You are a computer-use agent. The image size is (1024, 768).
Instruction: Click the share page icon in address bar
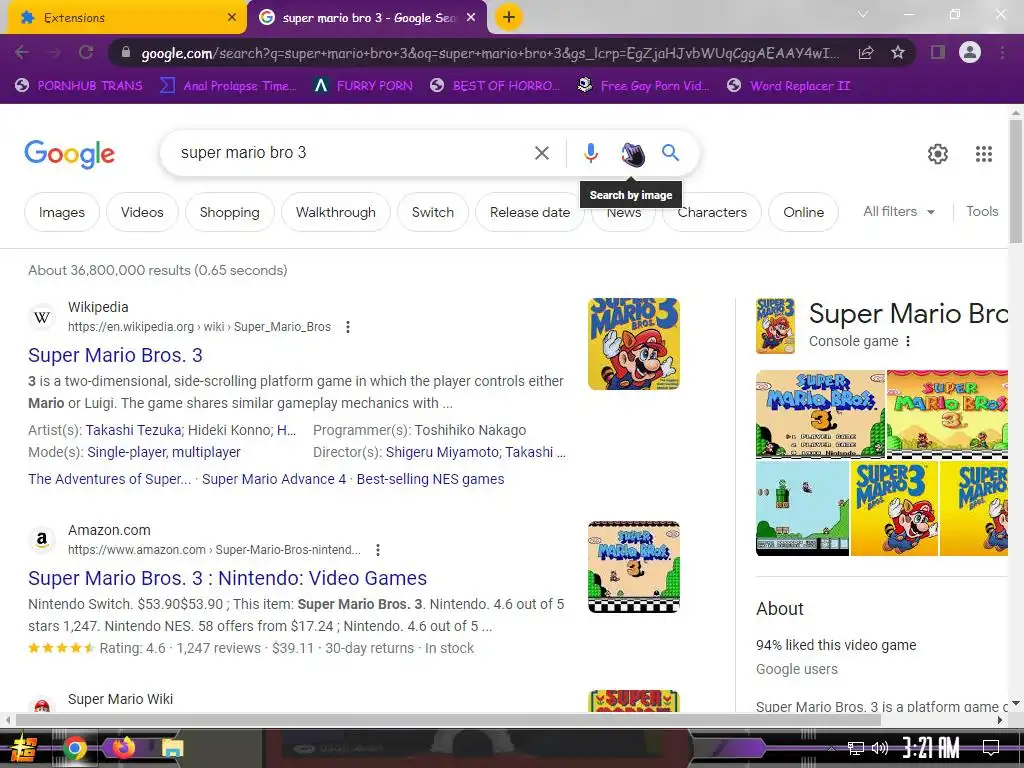pos(866,53)
